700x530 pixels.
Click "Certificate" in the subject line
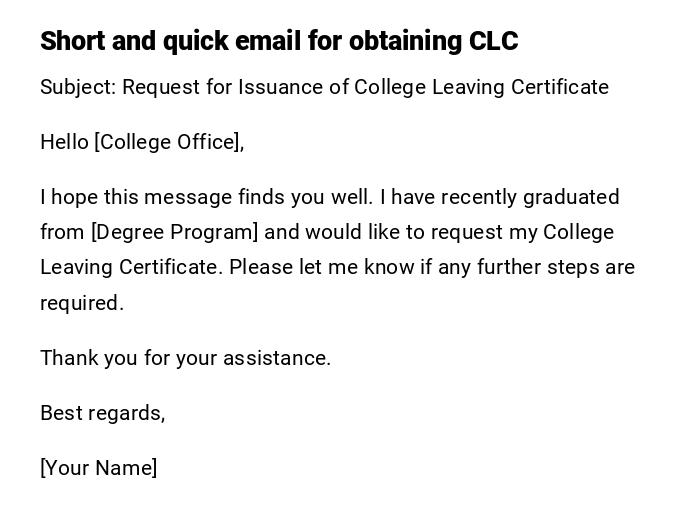point(559,87)
